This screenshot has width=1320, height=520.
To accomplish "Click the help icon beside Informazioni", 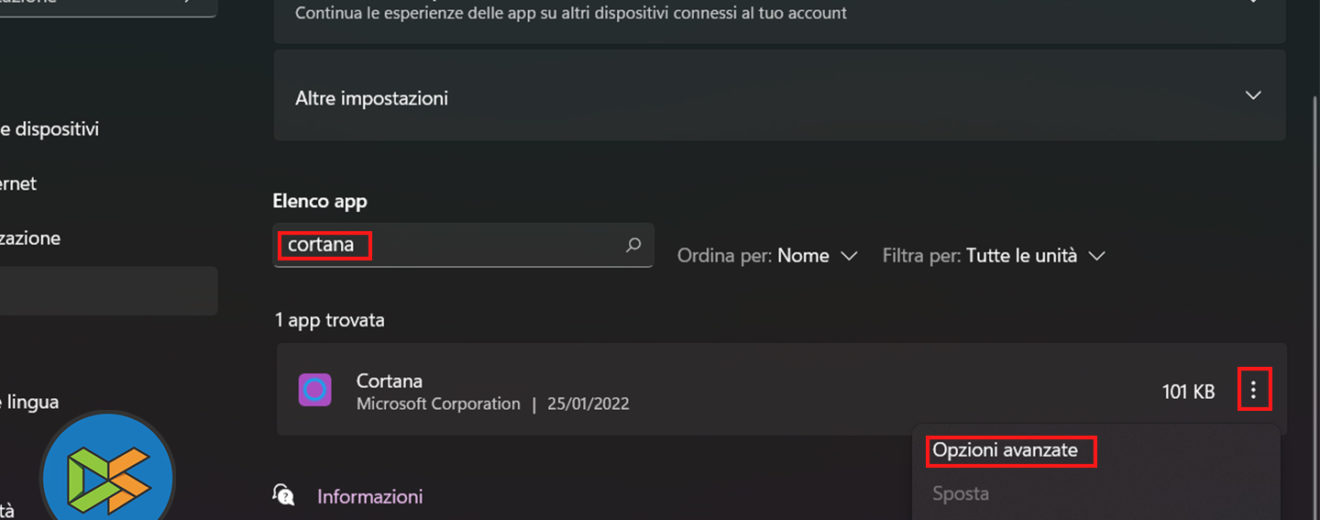I will coord(285,496).
